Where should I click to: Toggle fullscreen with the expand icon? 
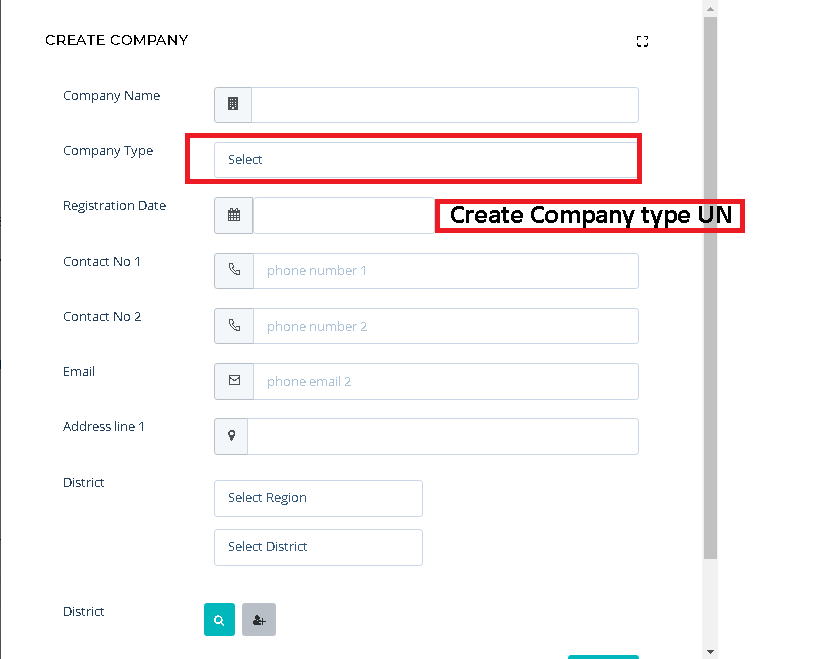coord(642,41)
